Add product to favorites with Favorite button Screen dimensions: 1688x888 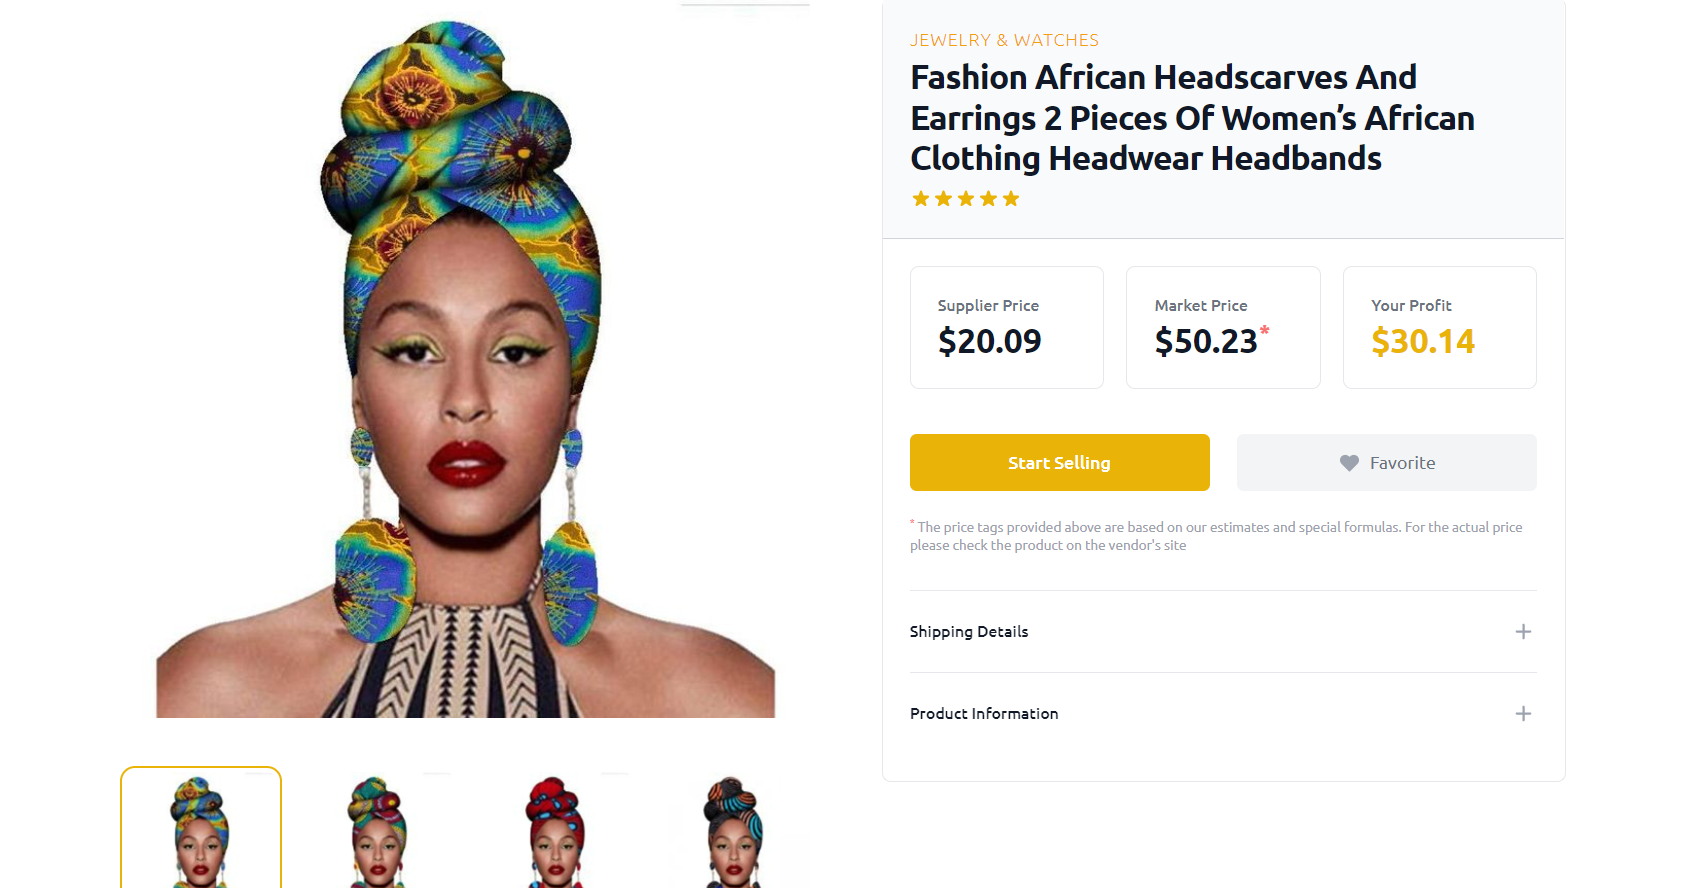1387,463
